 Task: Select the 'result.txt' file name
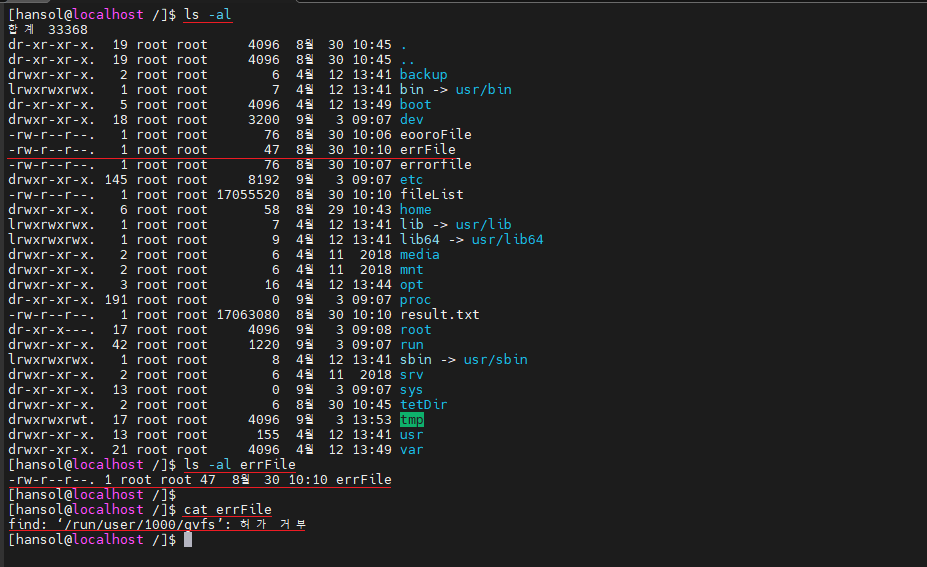click(439, 315)
